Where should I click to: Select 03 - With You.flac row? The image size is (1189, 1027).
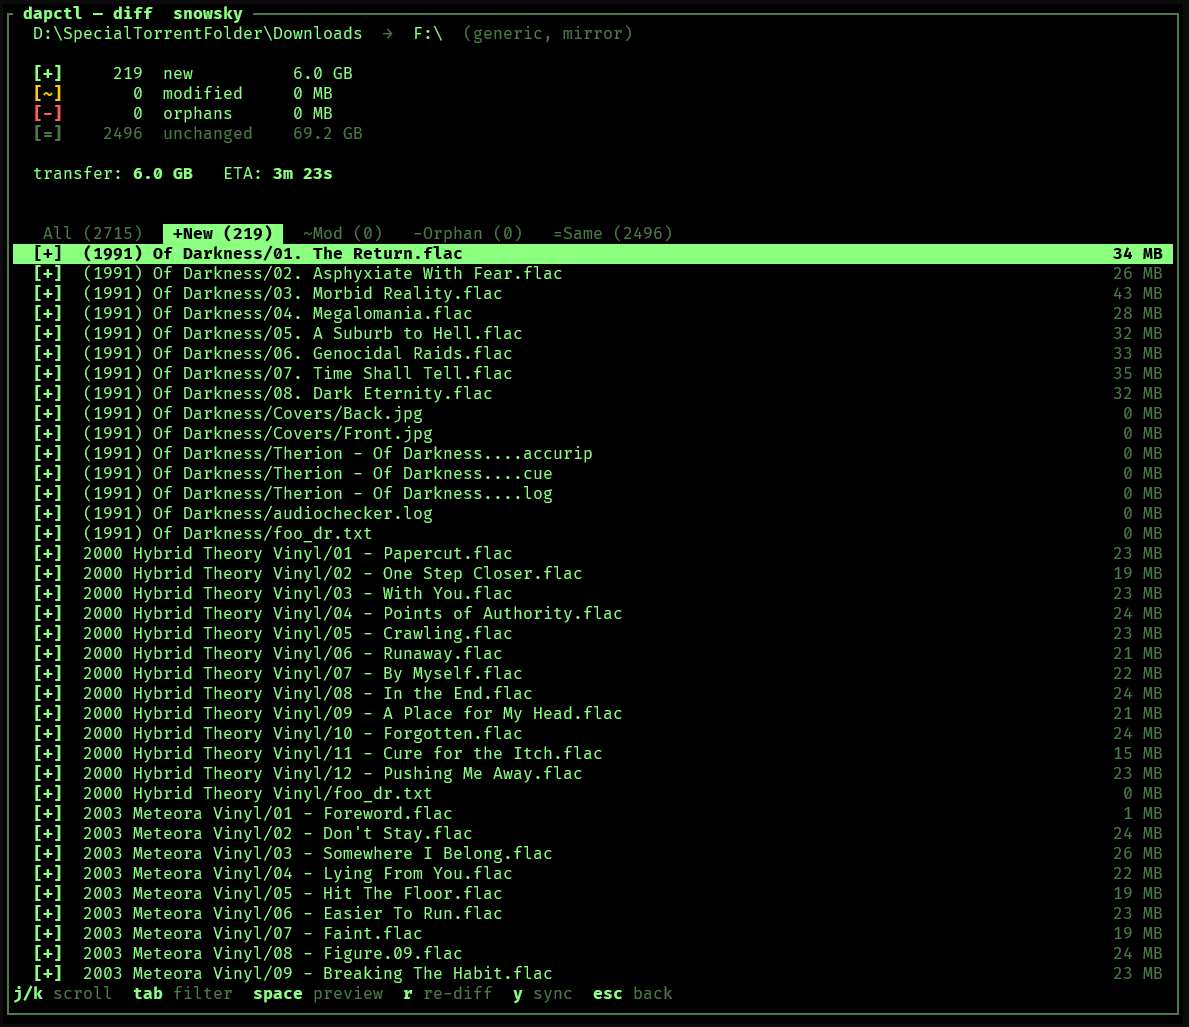click(x=593, y=594)
